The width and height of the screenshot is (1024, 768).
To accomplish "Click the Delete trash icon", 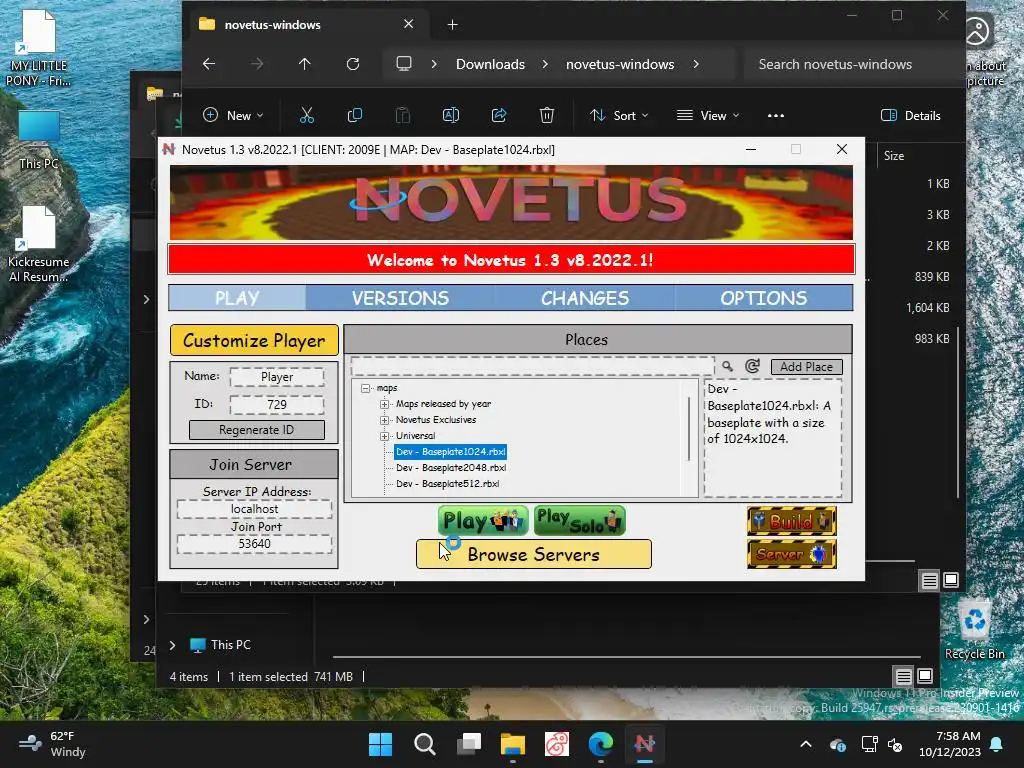I will [x=547, y=116].
